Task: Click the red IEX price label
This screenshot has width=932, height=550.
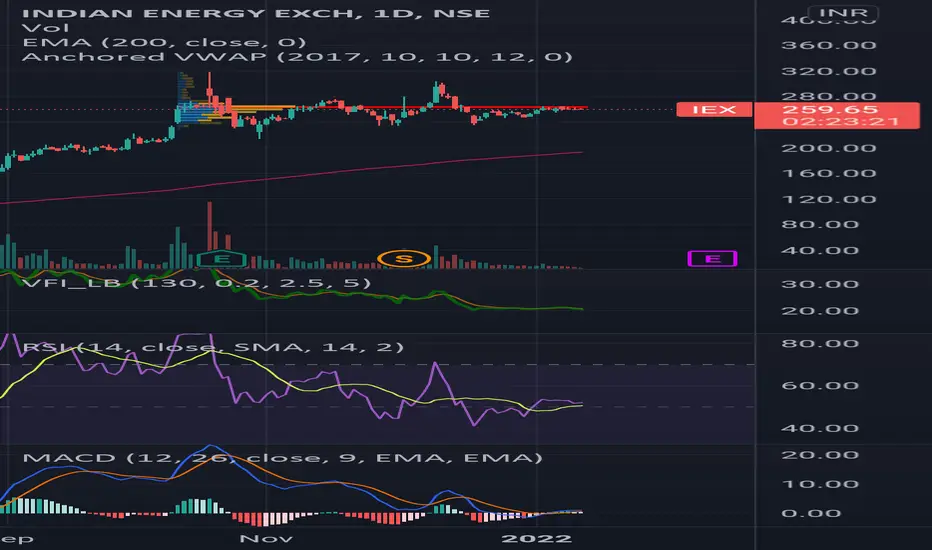Action: [714, 109]
